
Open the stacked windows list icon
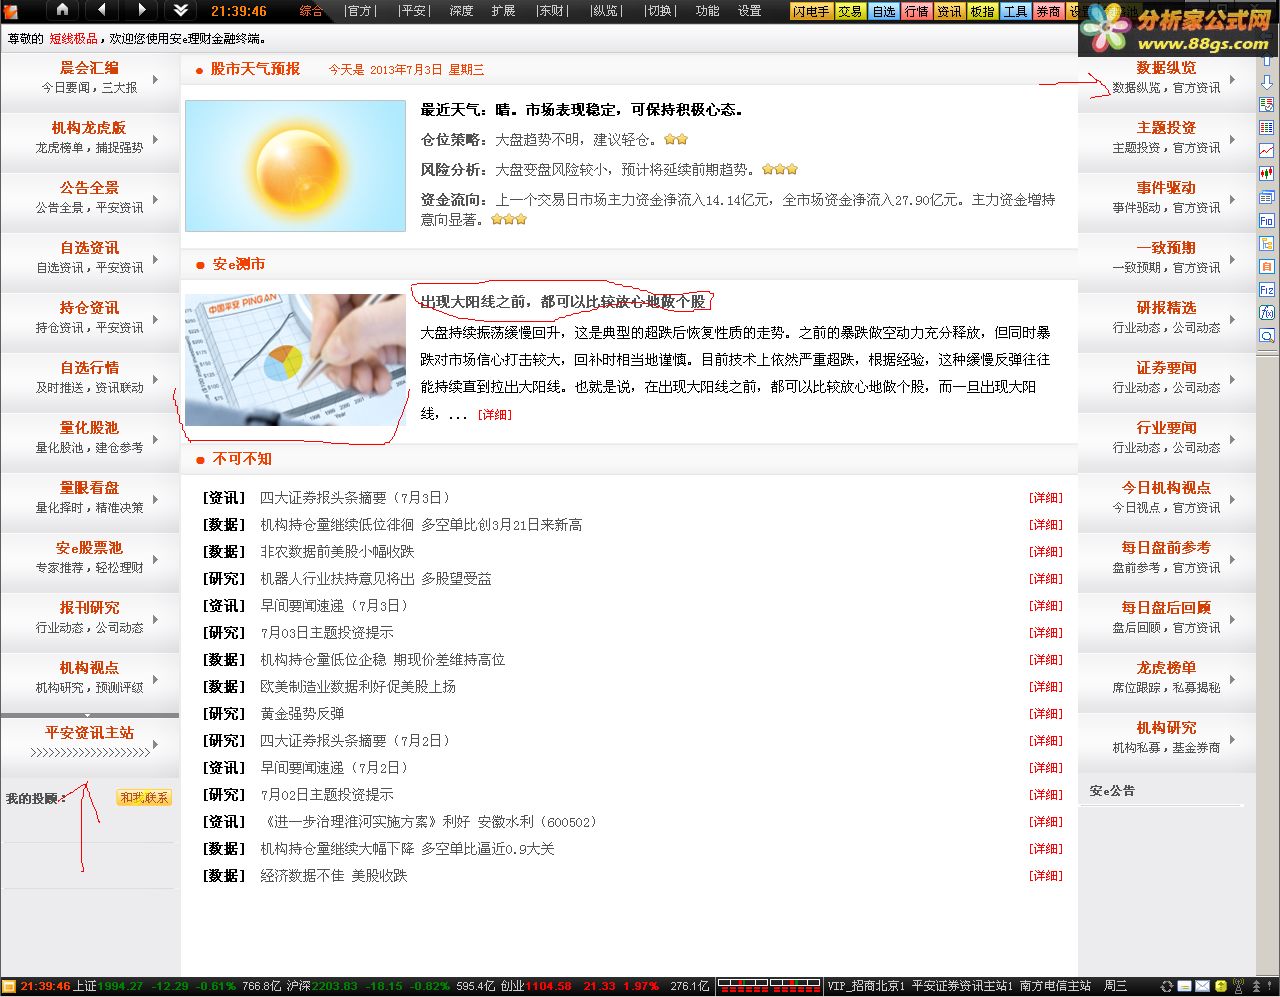point(1267,197)
